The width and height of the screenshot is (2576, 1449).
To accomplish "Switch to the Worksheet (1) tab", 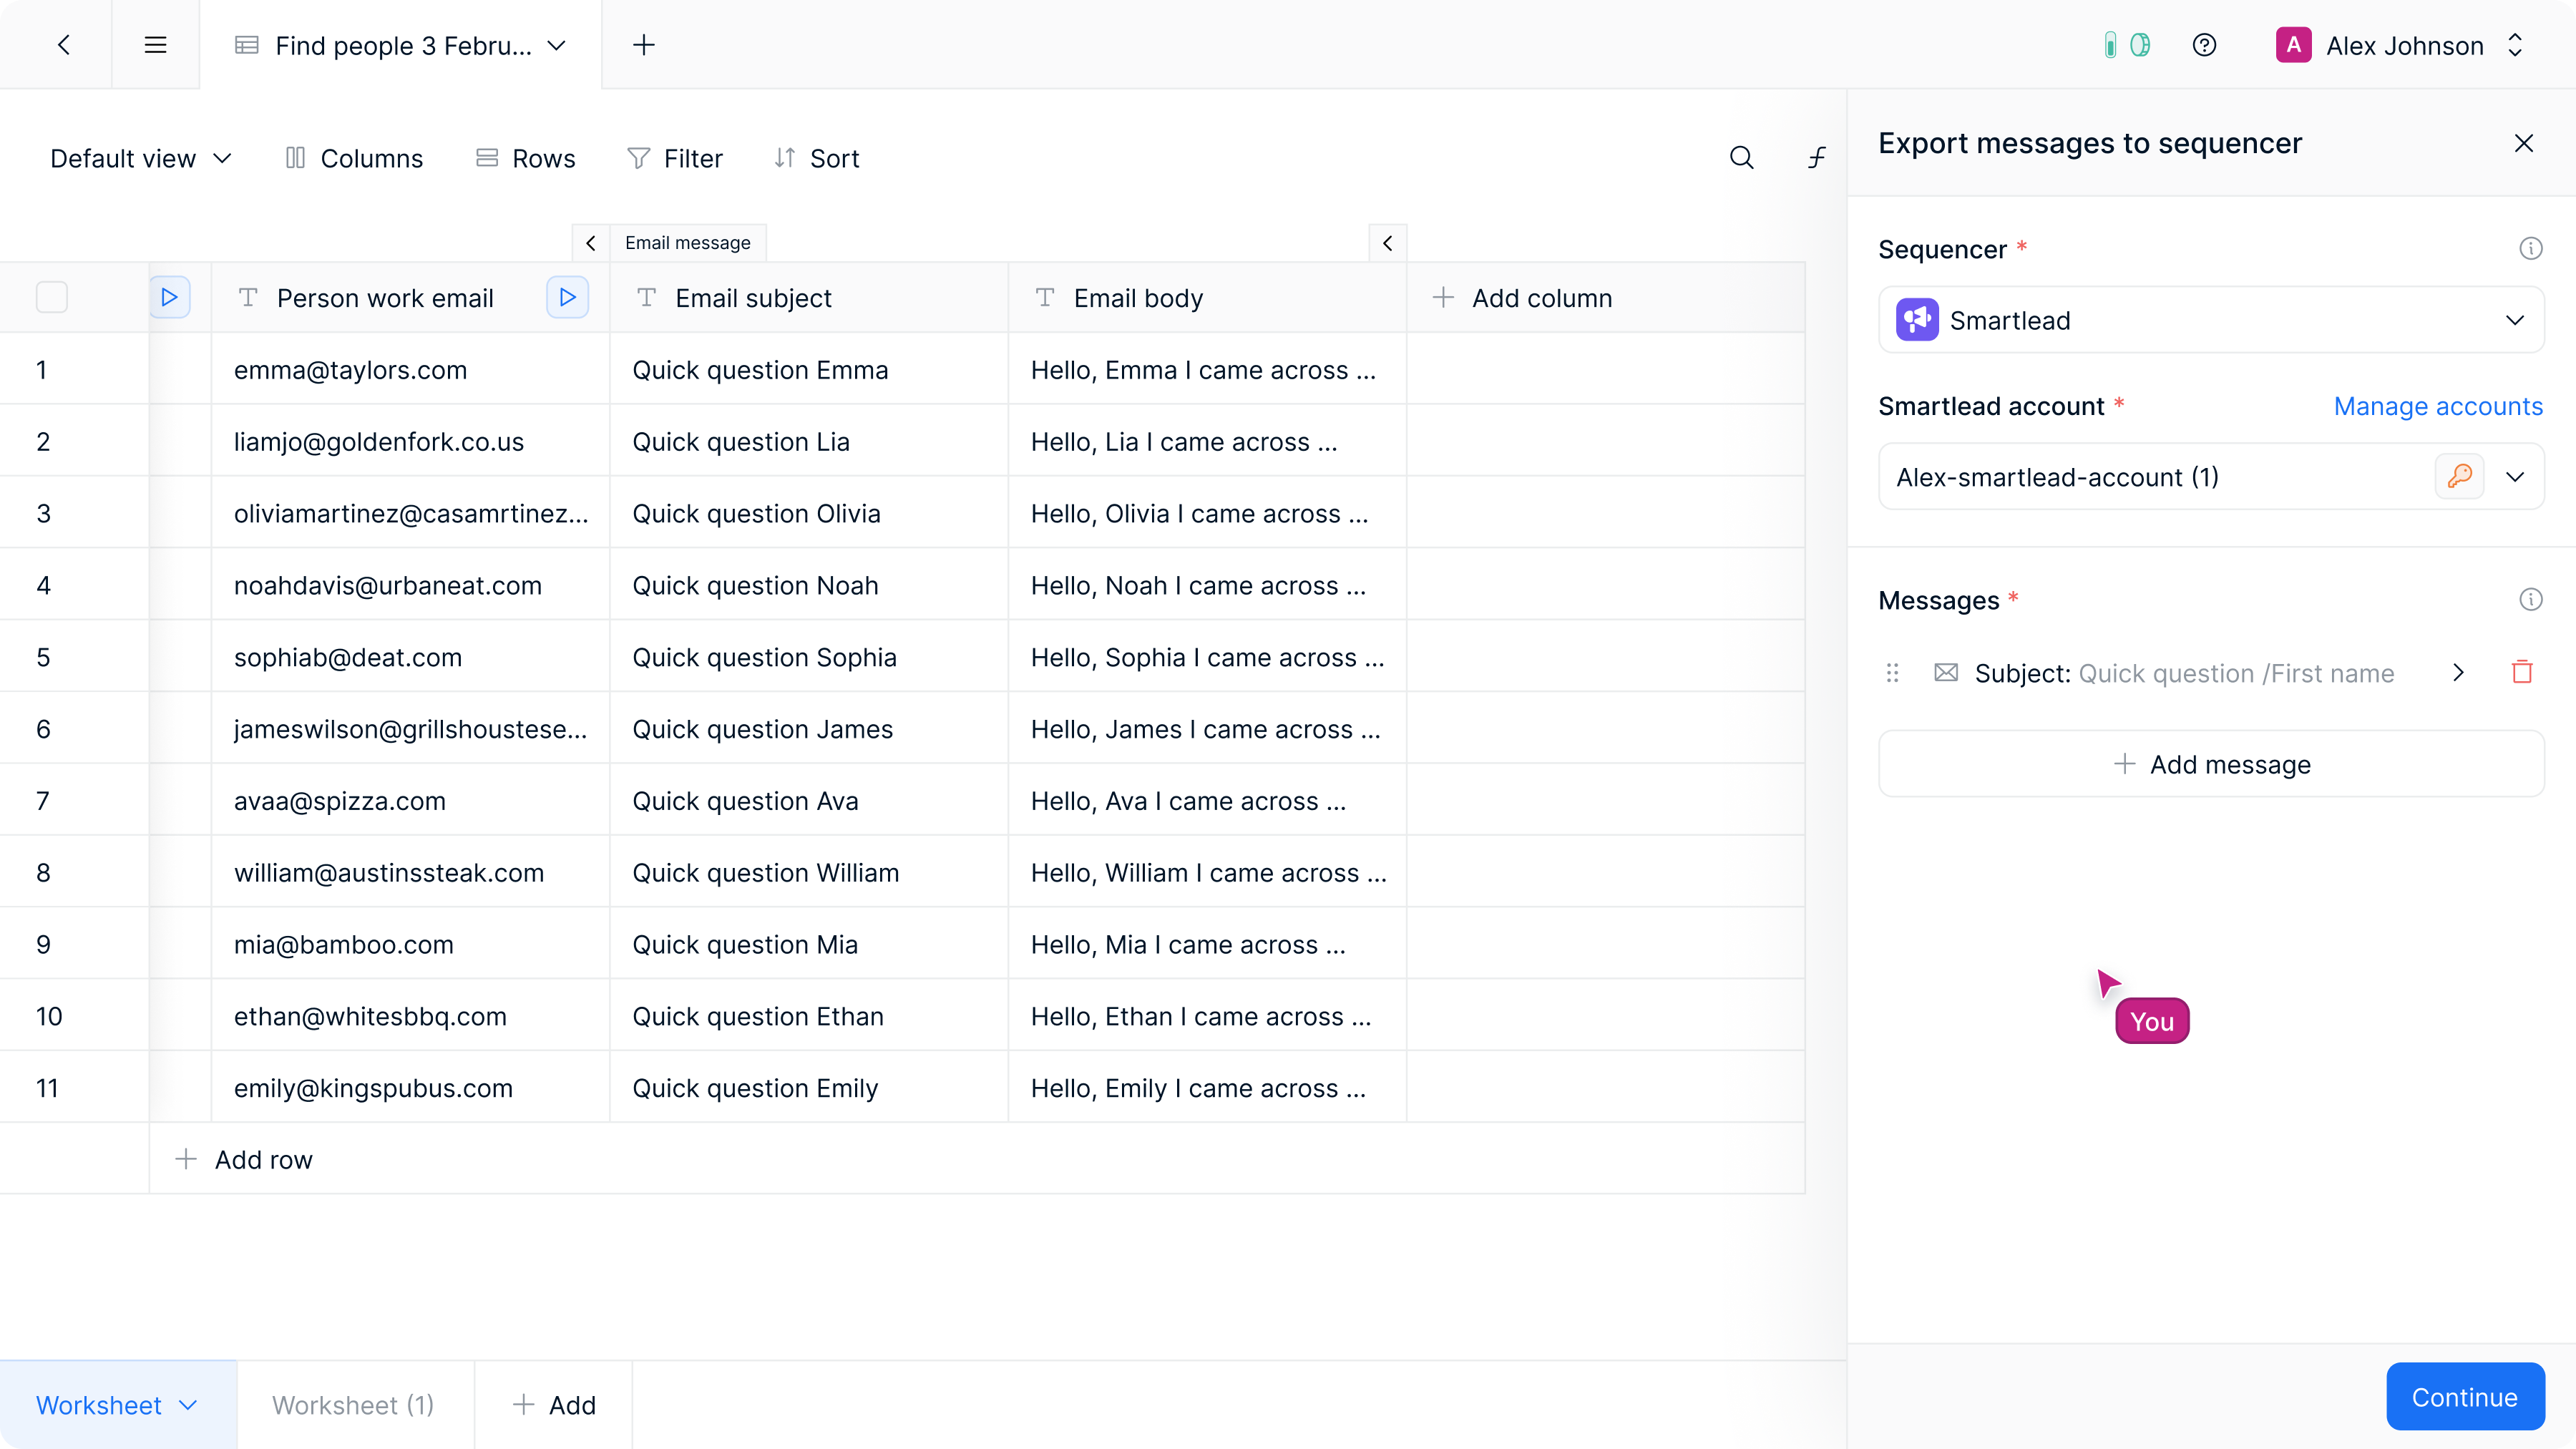I will click(x=353, y=1404).
